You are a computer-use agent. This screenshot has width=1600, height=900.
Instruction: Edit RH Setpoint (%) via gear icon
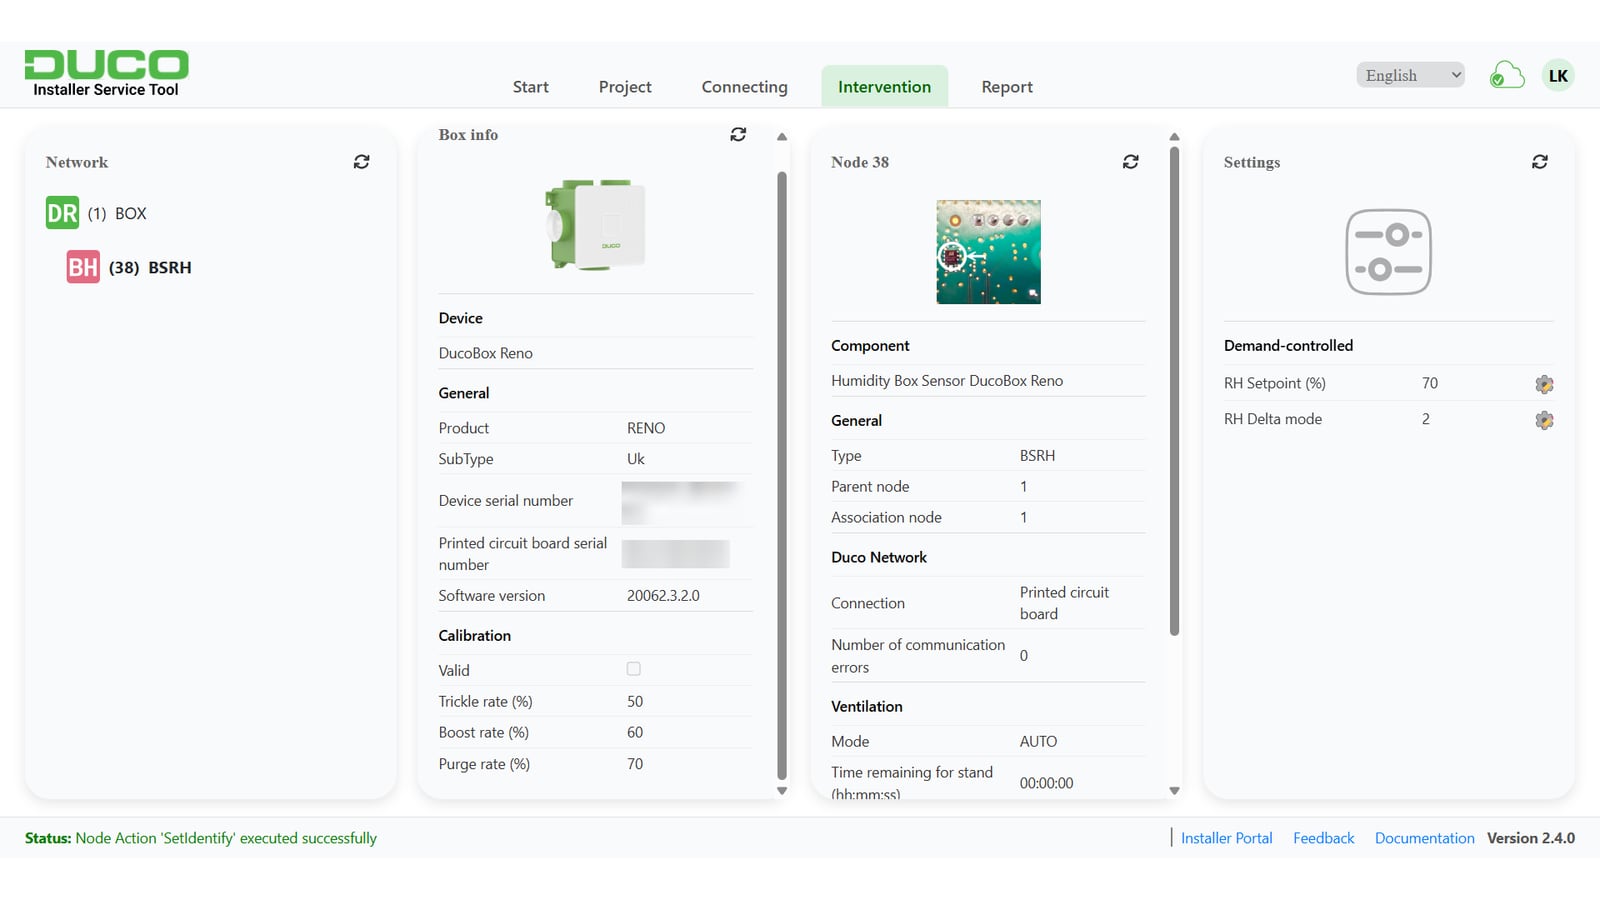pos(1544,384)
